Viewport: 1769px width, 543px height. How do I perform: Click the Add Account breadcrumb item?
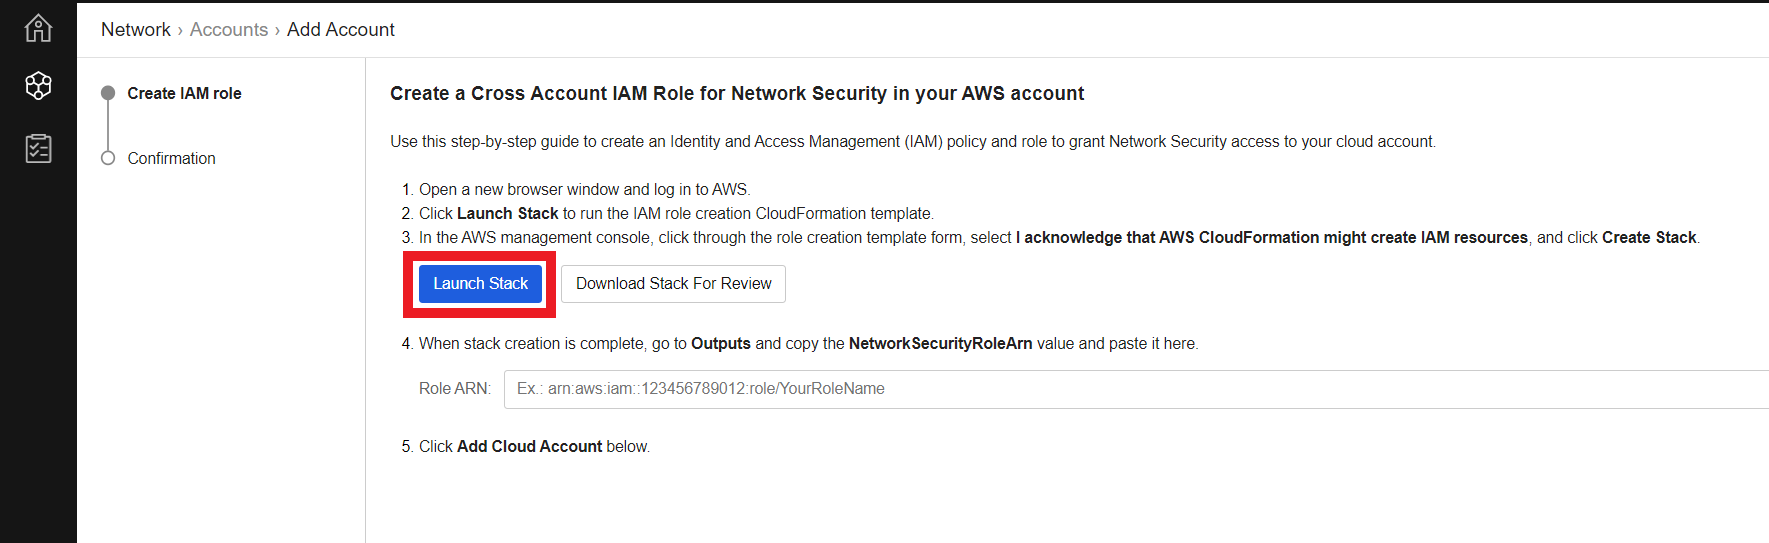point(341,30)
